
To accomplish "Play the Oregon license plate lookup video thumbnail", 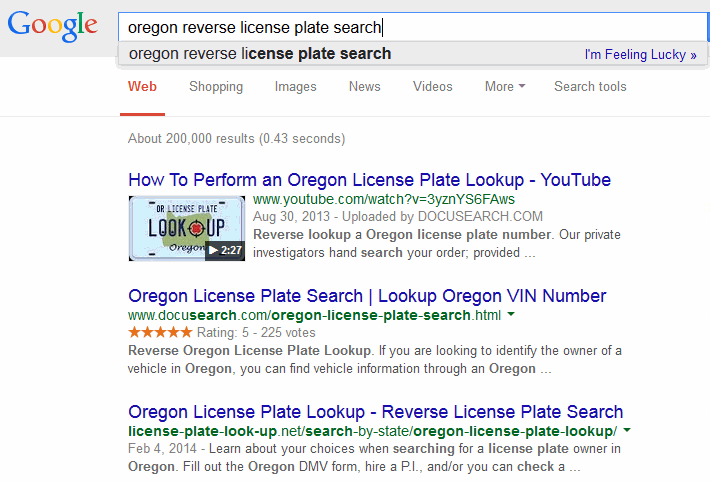I will point(187,228).
